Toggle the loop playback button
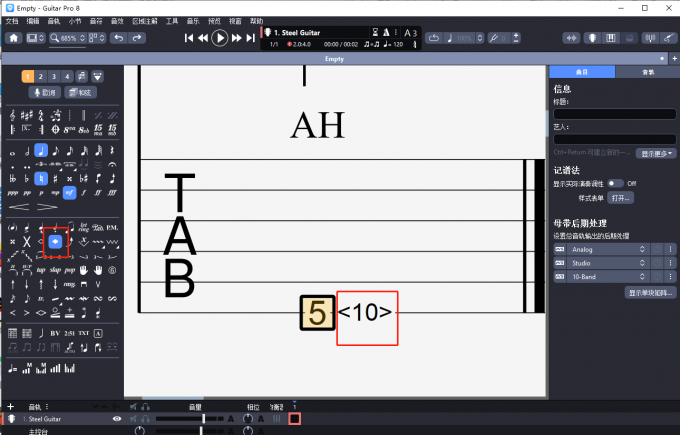Screen dimensions: 680x435 point(435,38)
